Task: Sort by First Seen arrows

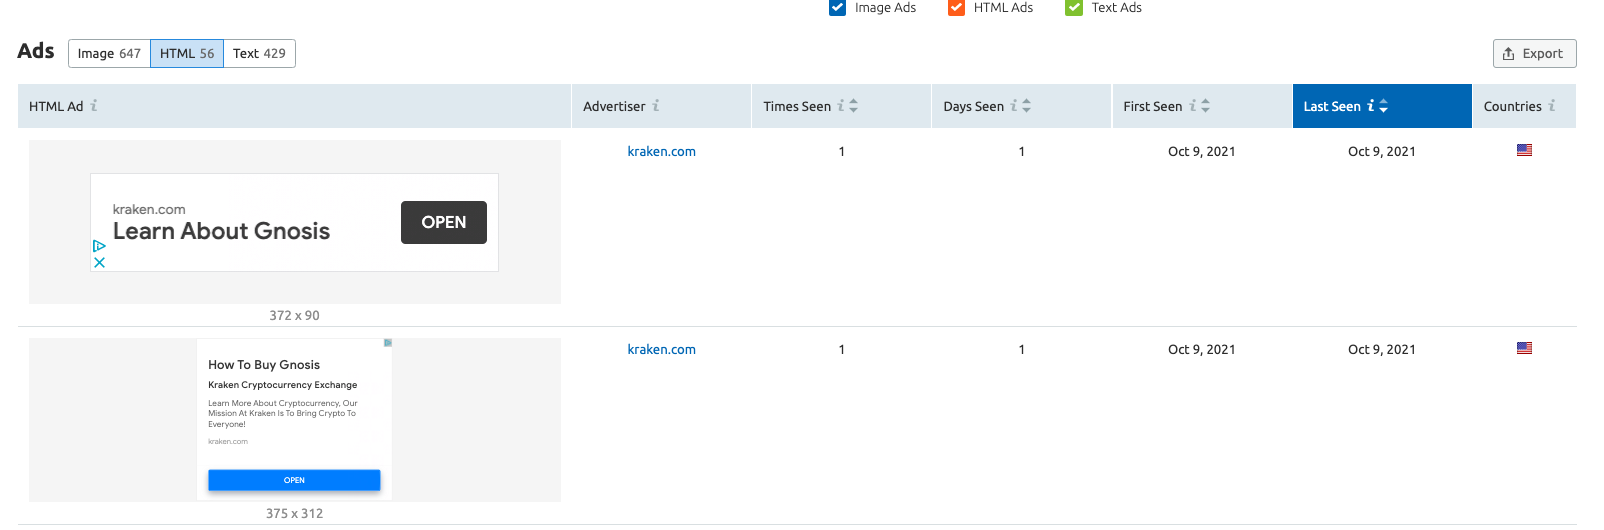Action: [x=1205, y=106]
